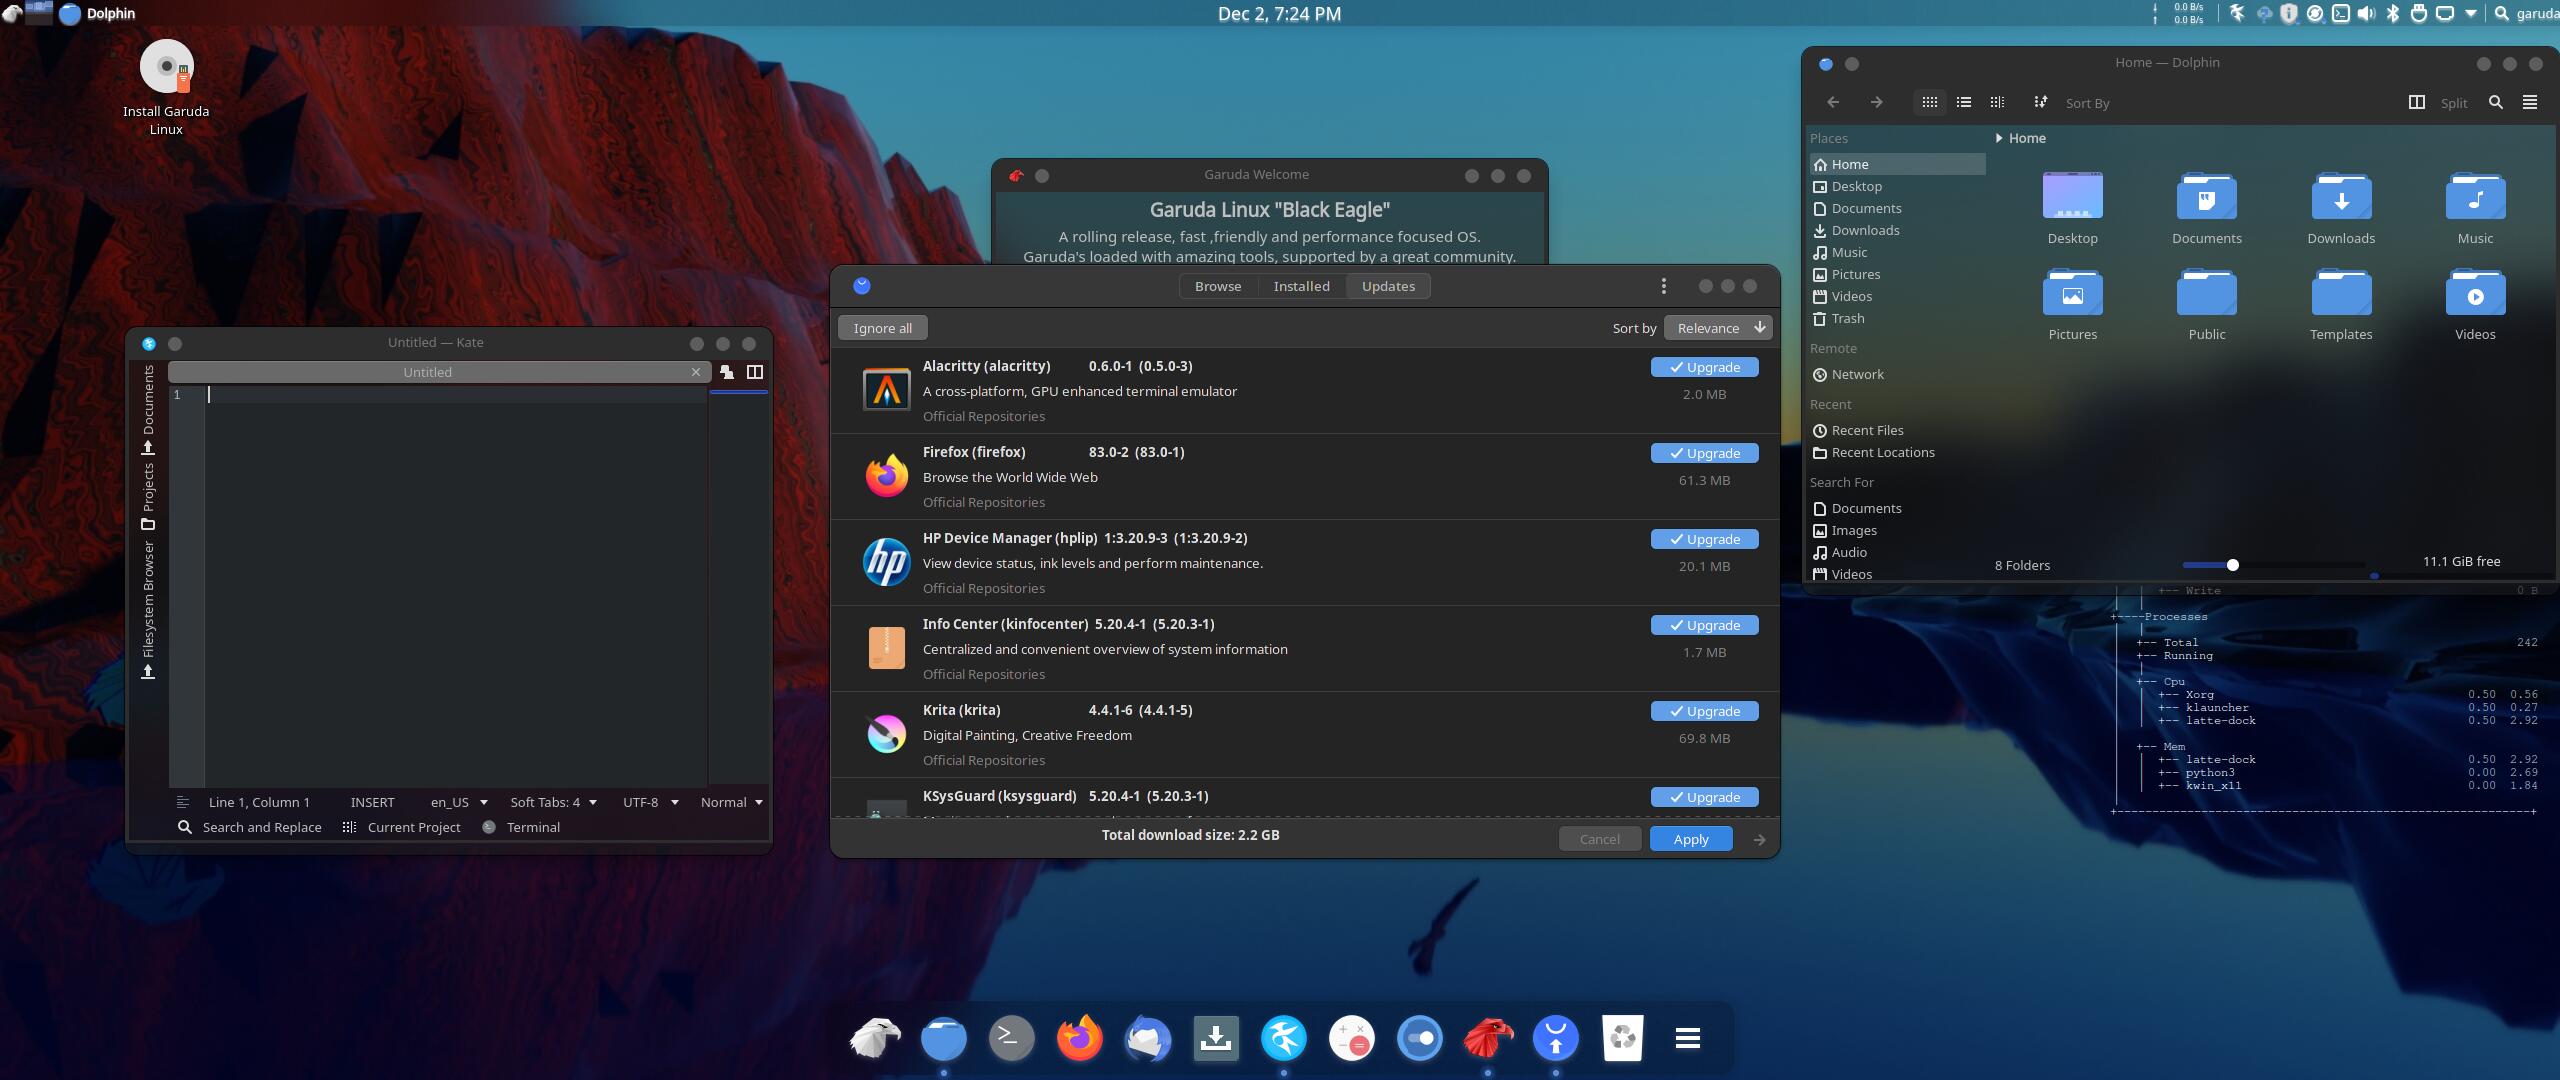Switch to the Installed tab in Pamac
Screen dimensions: 2560x1080
pos(1301,286)
